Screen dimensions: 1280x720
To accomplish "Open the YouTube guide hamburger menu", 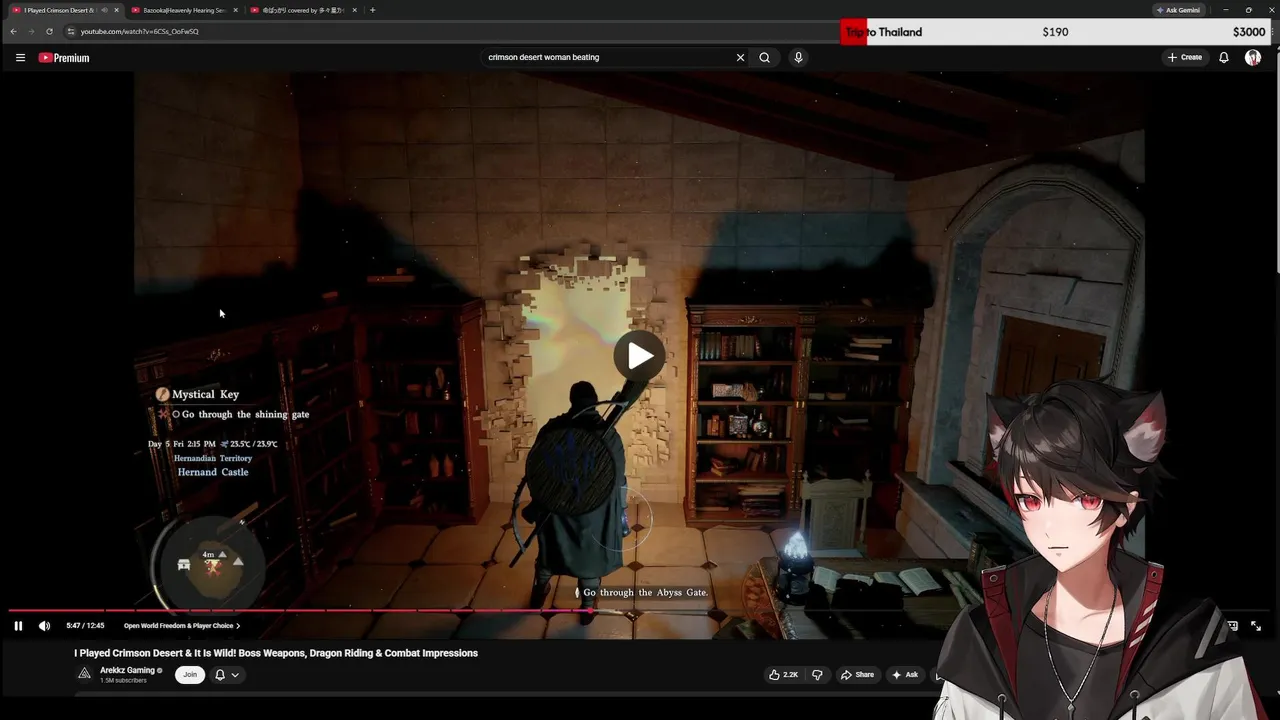I will tap(20, 58).
